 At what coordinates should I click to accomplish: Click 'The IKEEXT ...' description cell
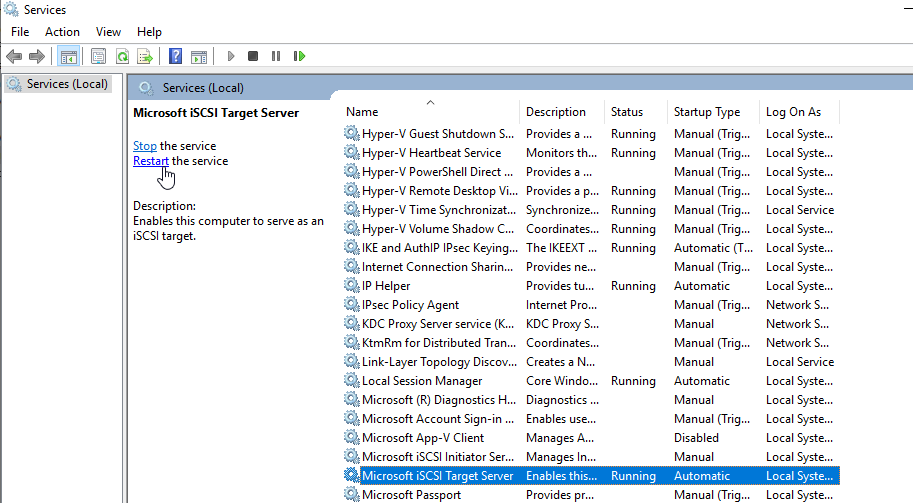(561, 247)
